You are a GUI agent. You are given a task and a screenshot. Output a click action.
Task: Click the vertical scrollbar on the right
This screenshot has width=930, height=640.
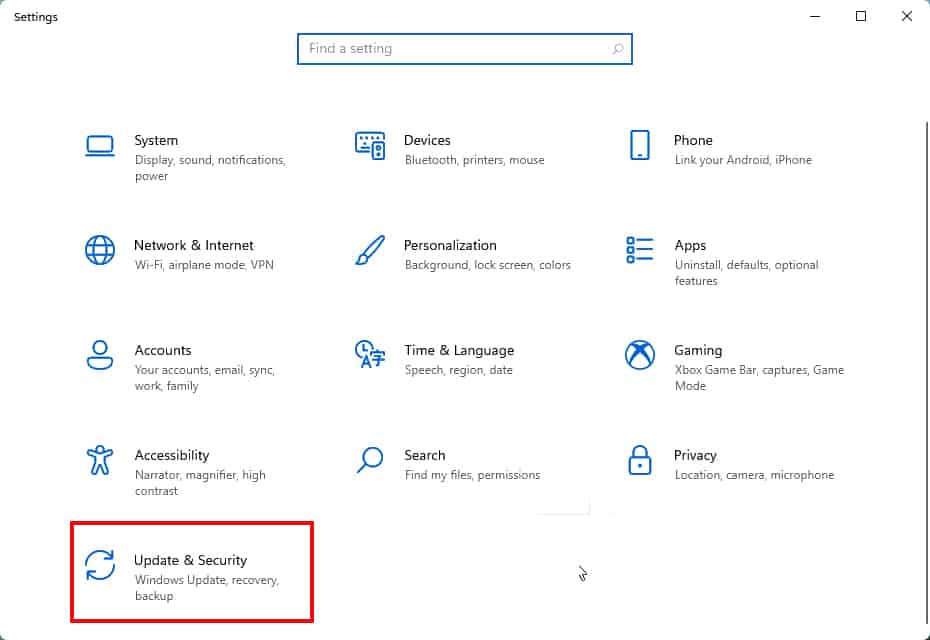(x=926, y=374)
